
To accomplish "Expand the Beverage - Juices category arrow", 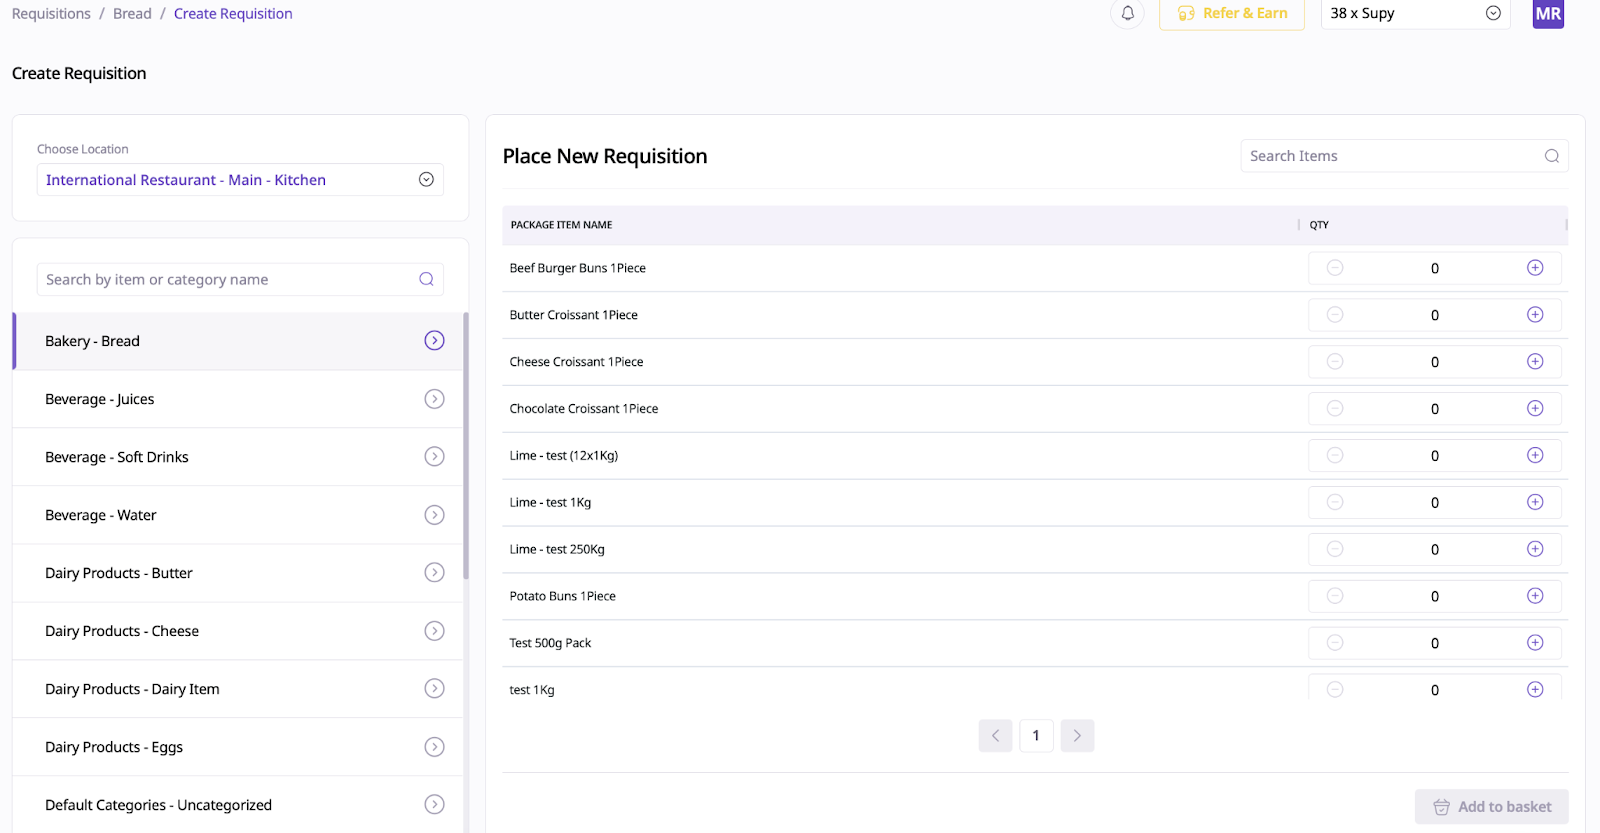I will pos(434,399).
